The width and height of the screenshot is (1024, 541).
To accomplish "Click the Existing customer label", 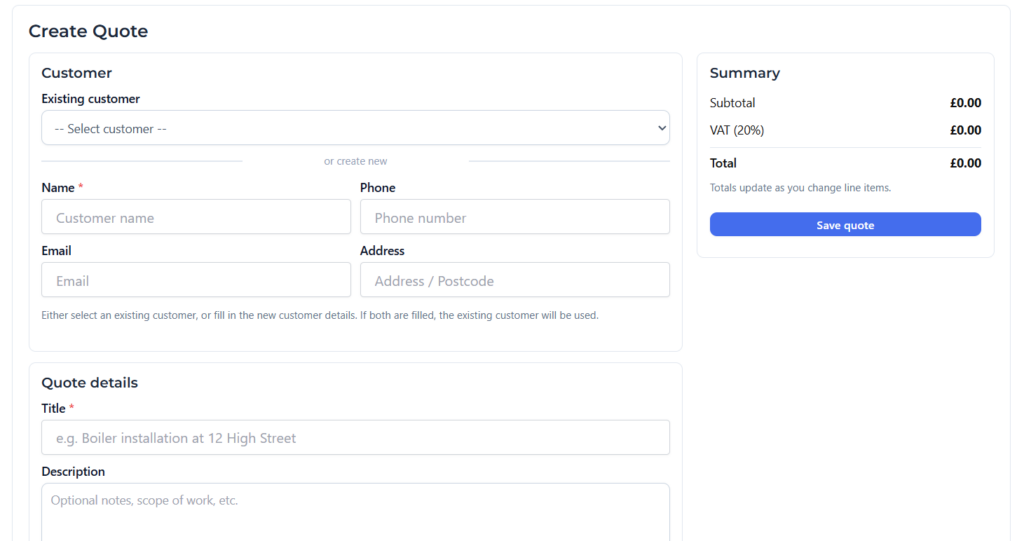I will pyautogui.click(x=90, y=99).
